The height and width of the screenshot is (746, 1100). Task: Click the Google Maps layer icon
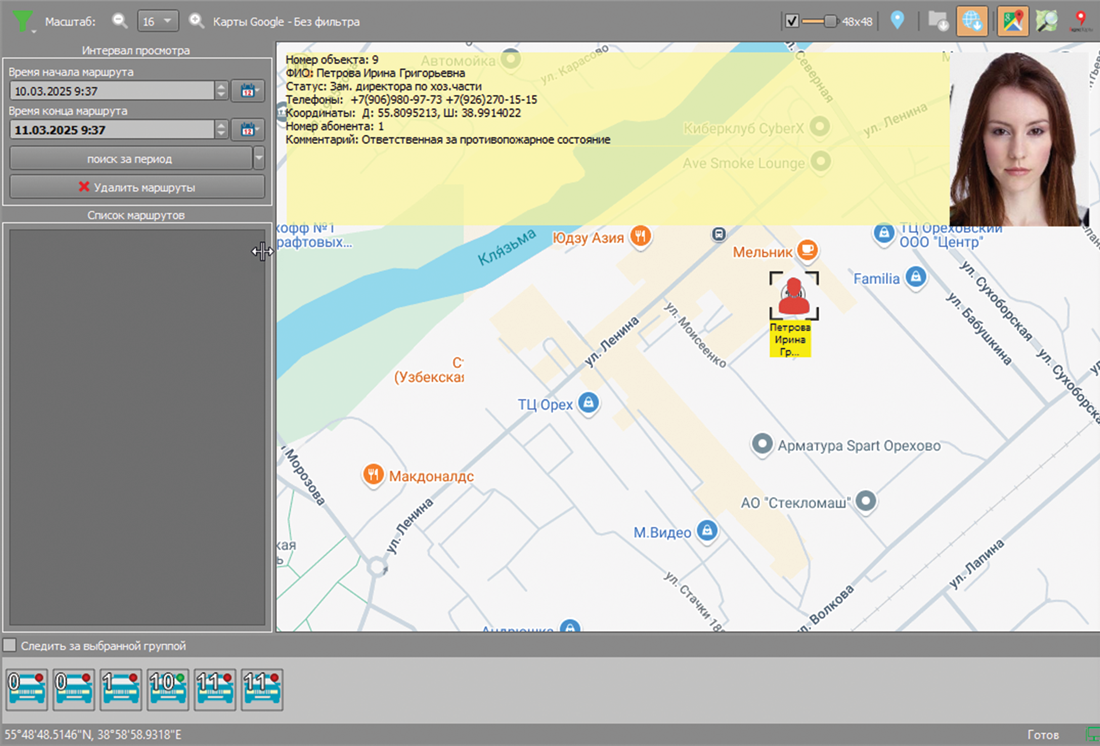tap(1013, 21)
